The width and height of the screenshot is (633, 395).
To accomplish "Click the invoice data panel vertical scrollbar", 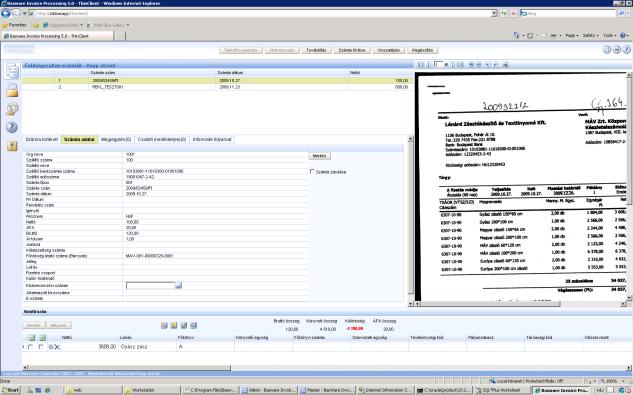I will [411, 220].
